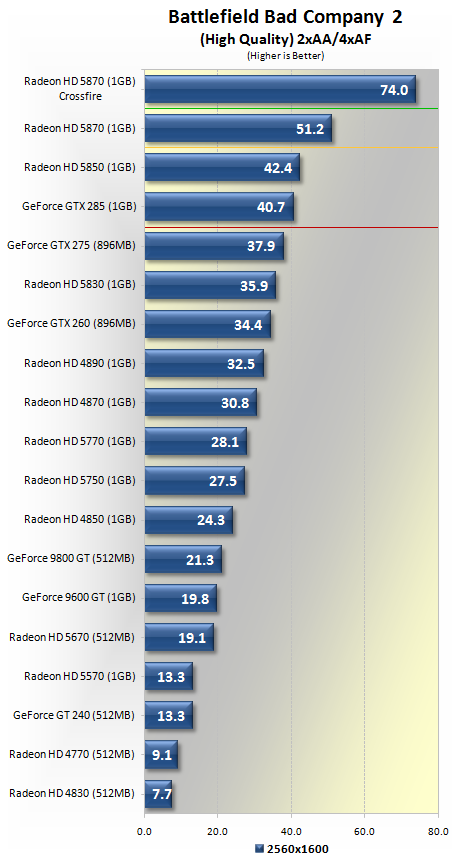Viewport: 457px width, 863px height.
Task: Click the 'Radeon HD 5850 (1GB)' label
Action: [80, 167]
